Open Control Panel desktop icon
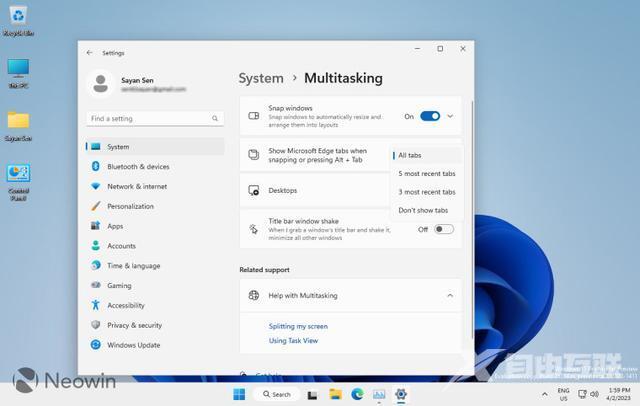 pos(18,180)
